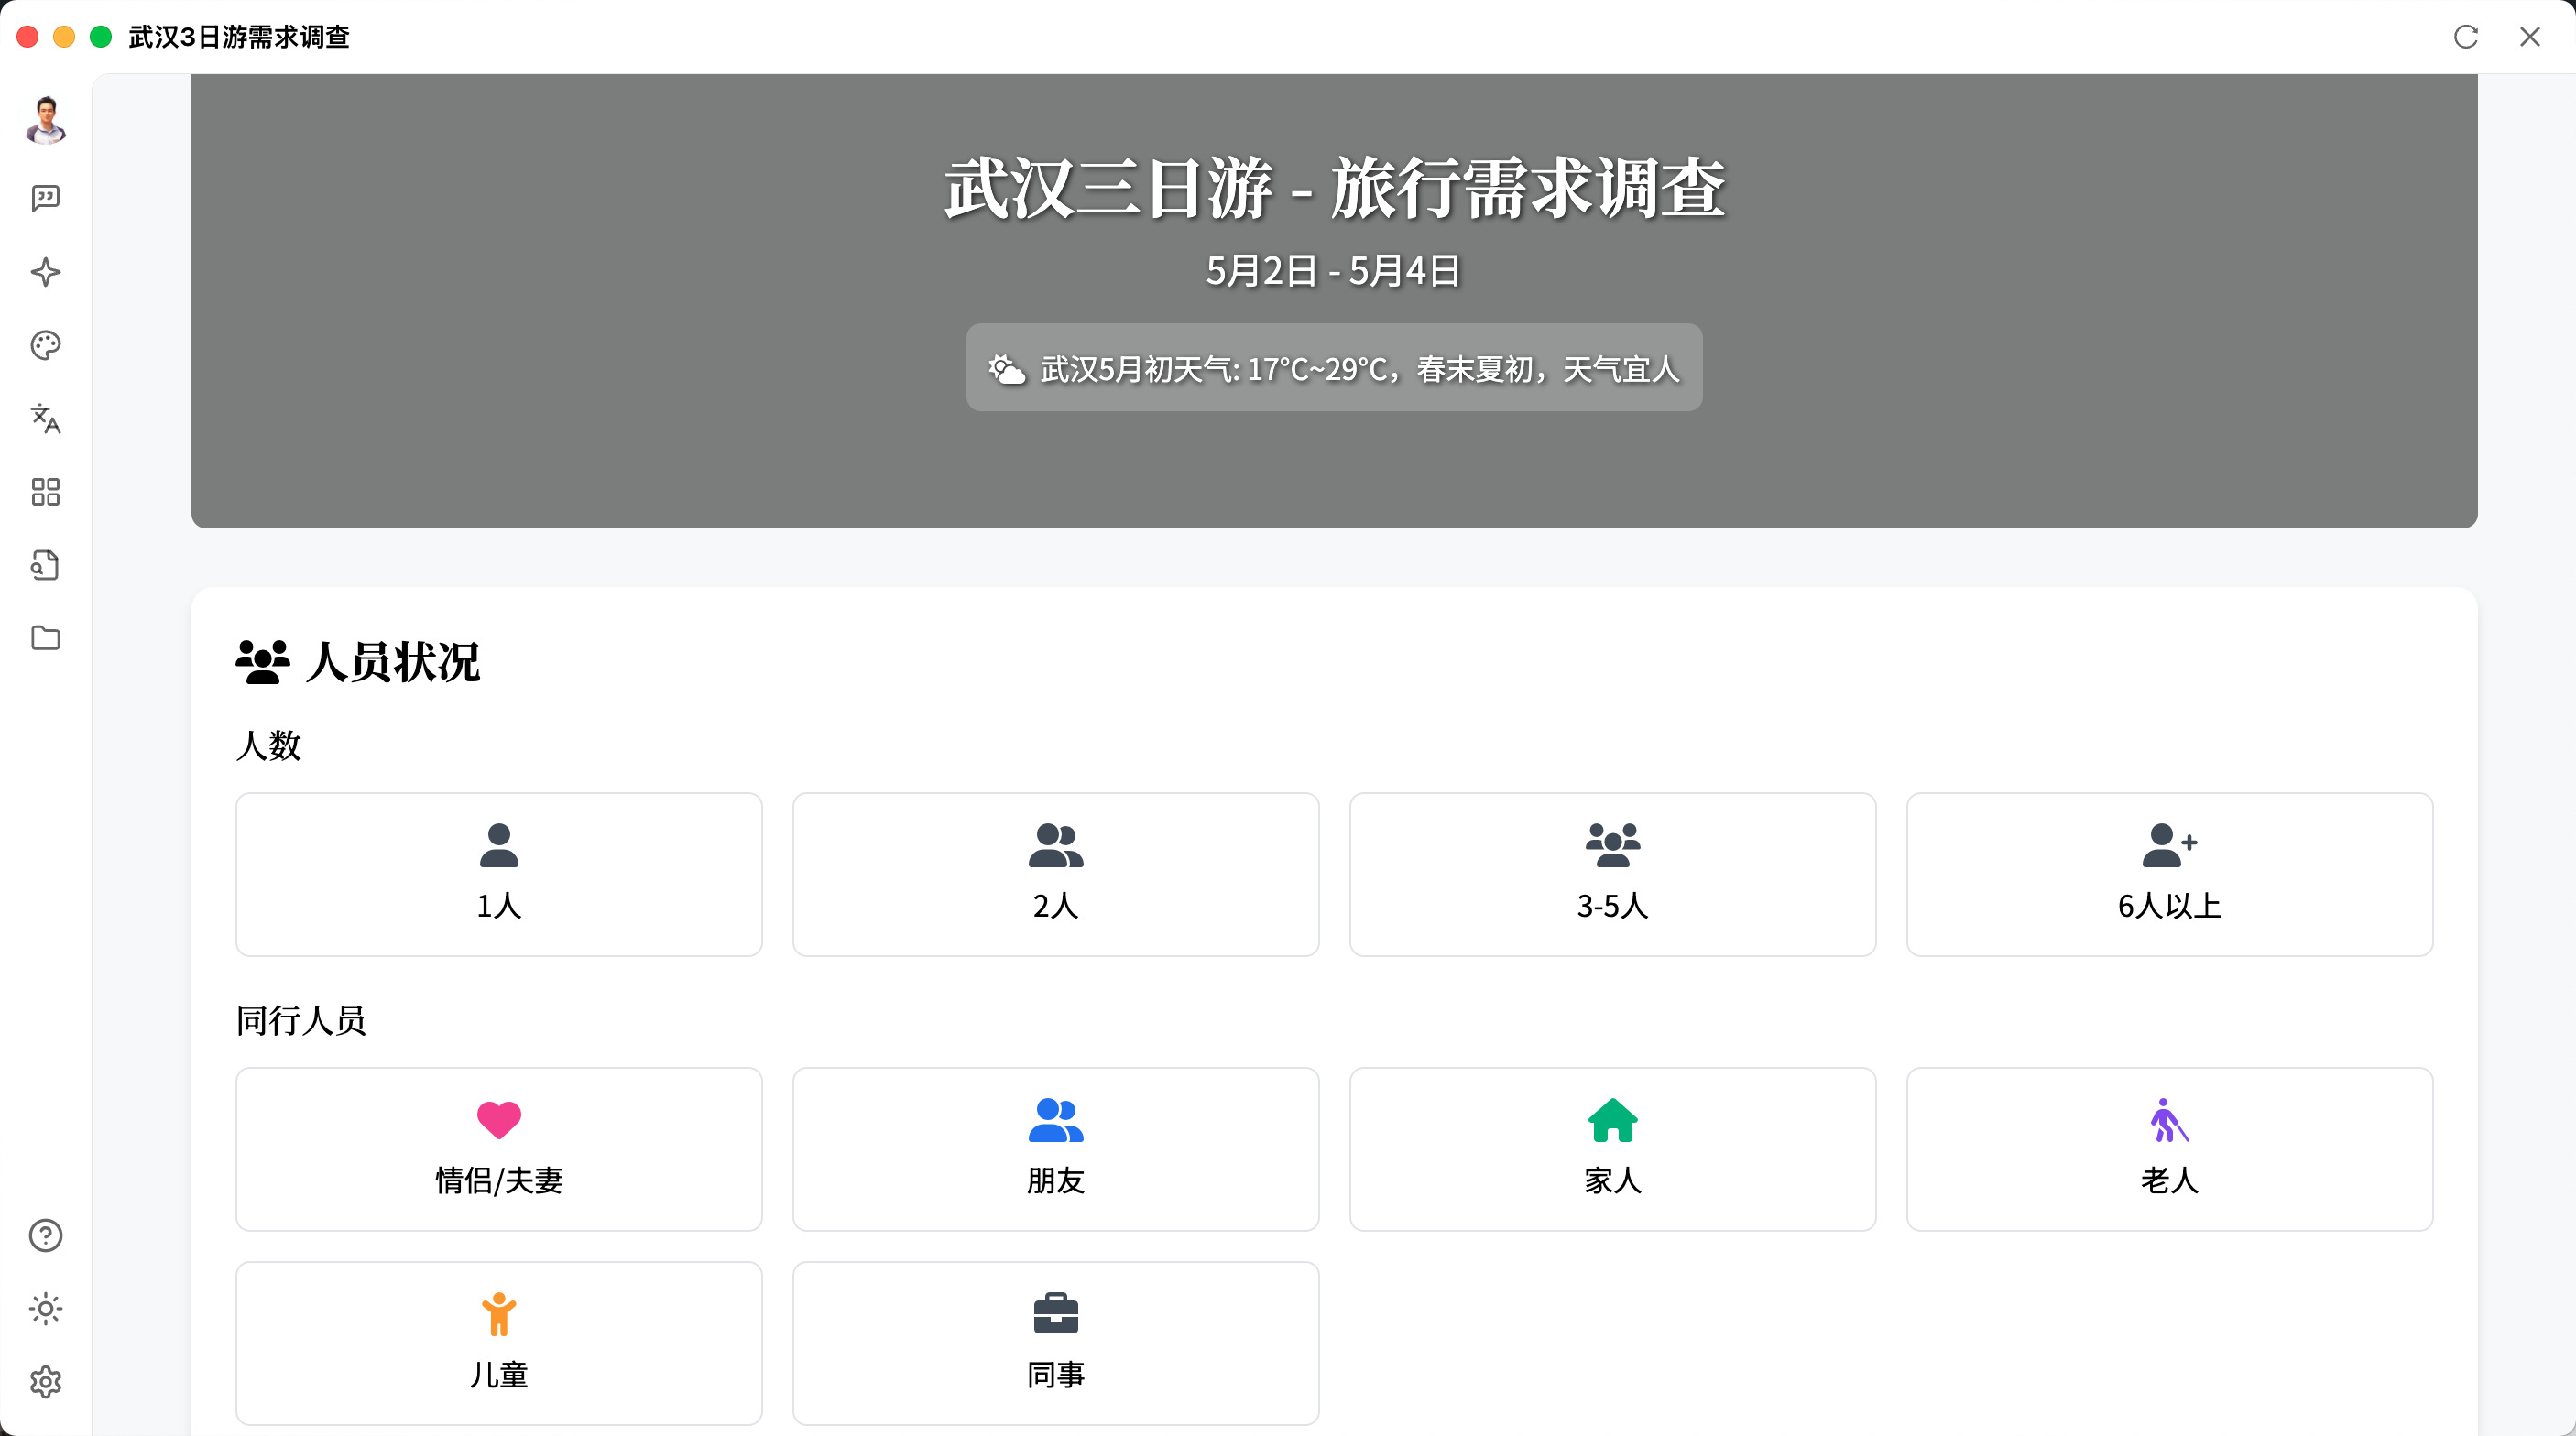The height and width of the screenshot is (1436, 2576).
Task: Open the help question mark icon
Action: (x=46, y=1236)
